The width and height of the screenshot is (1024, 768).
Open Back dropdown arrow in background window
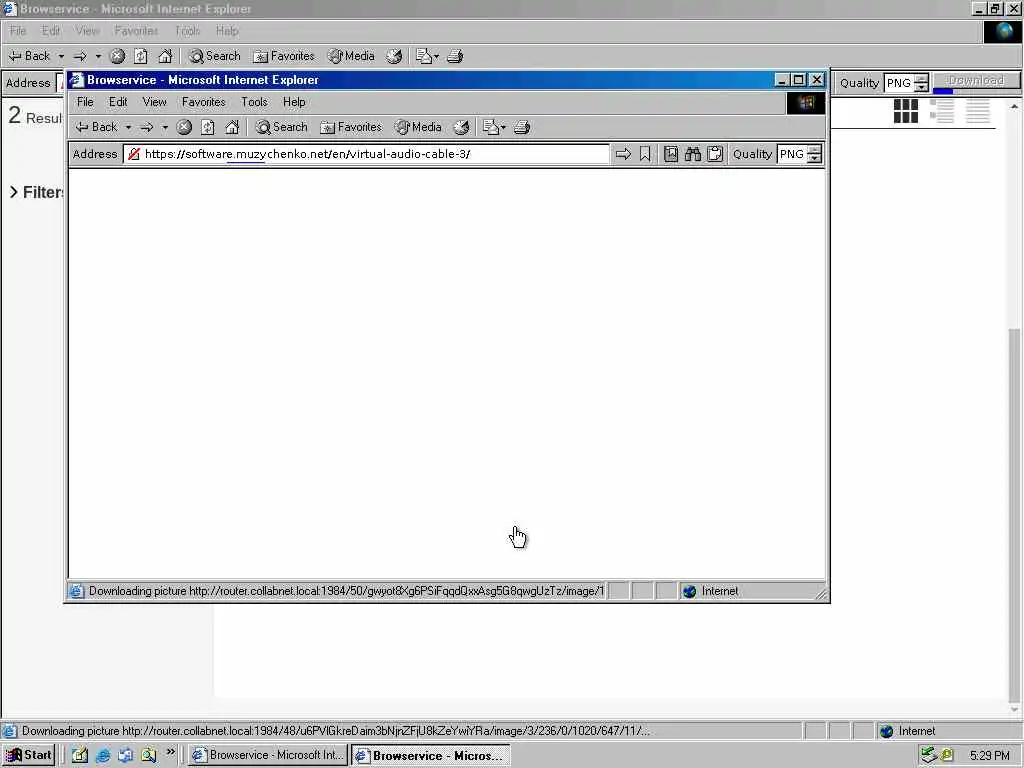[x=61, y=56]
